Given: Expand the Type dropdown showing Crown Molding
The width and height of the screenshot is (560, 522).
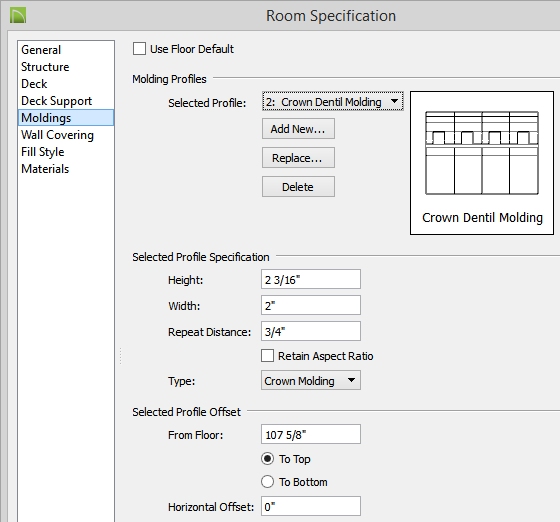Looking at the screenshot, I should tap(311, 381).
